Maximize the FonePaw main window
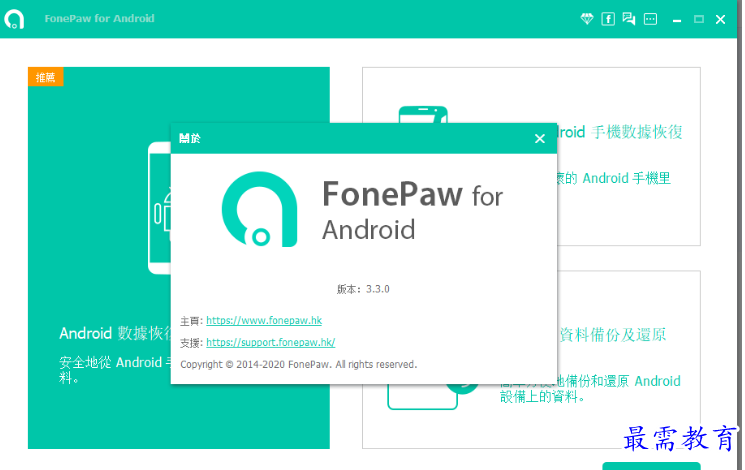The width and height of the screenshot is (745, 470). [698, 19]
